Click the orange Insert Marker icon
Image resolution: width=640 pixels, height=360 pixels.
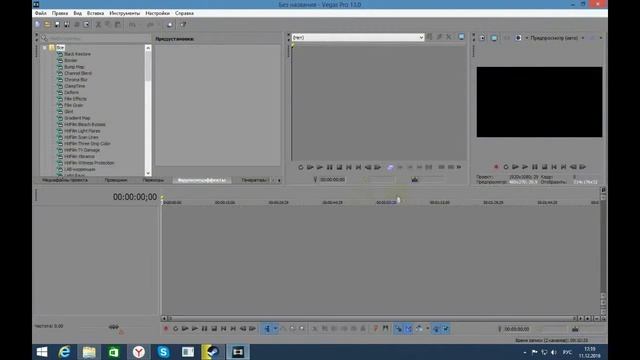tap(376, 329)
